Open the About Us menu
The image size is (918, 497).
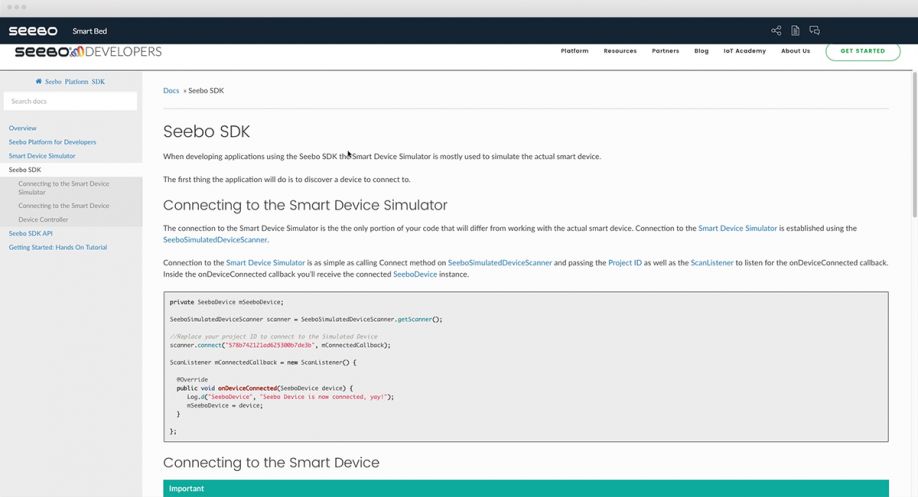coord(795,51)
